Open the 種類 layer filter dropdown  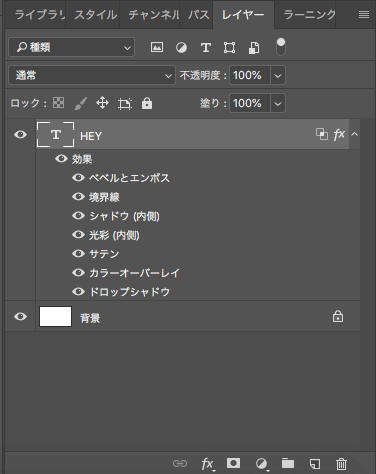[72, 47]
